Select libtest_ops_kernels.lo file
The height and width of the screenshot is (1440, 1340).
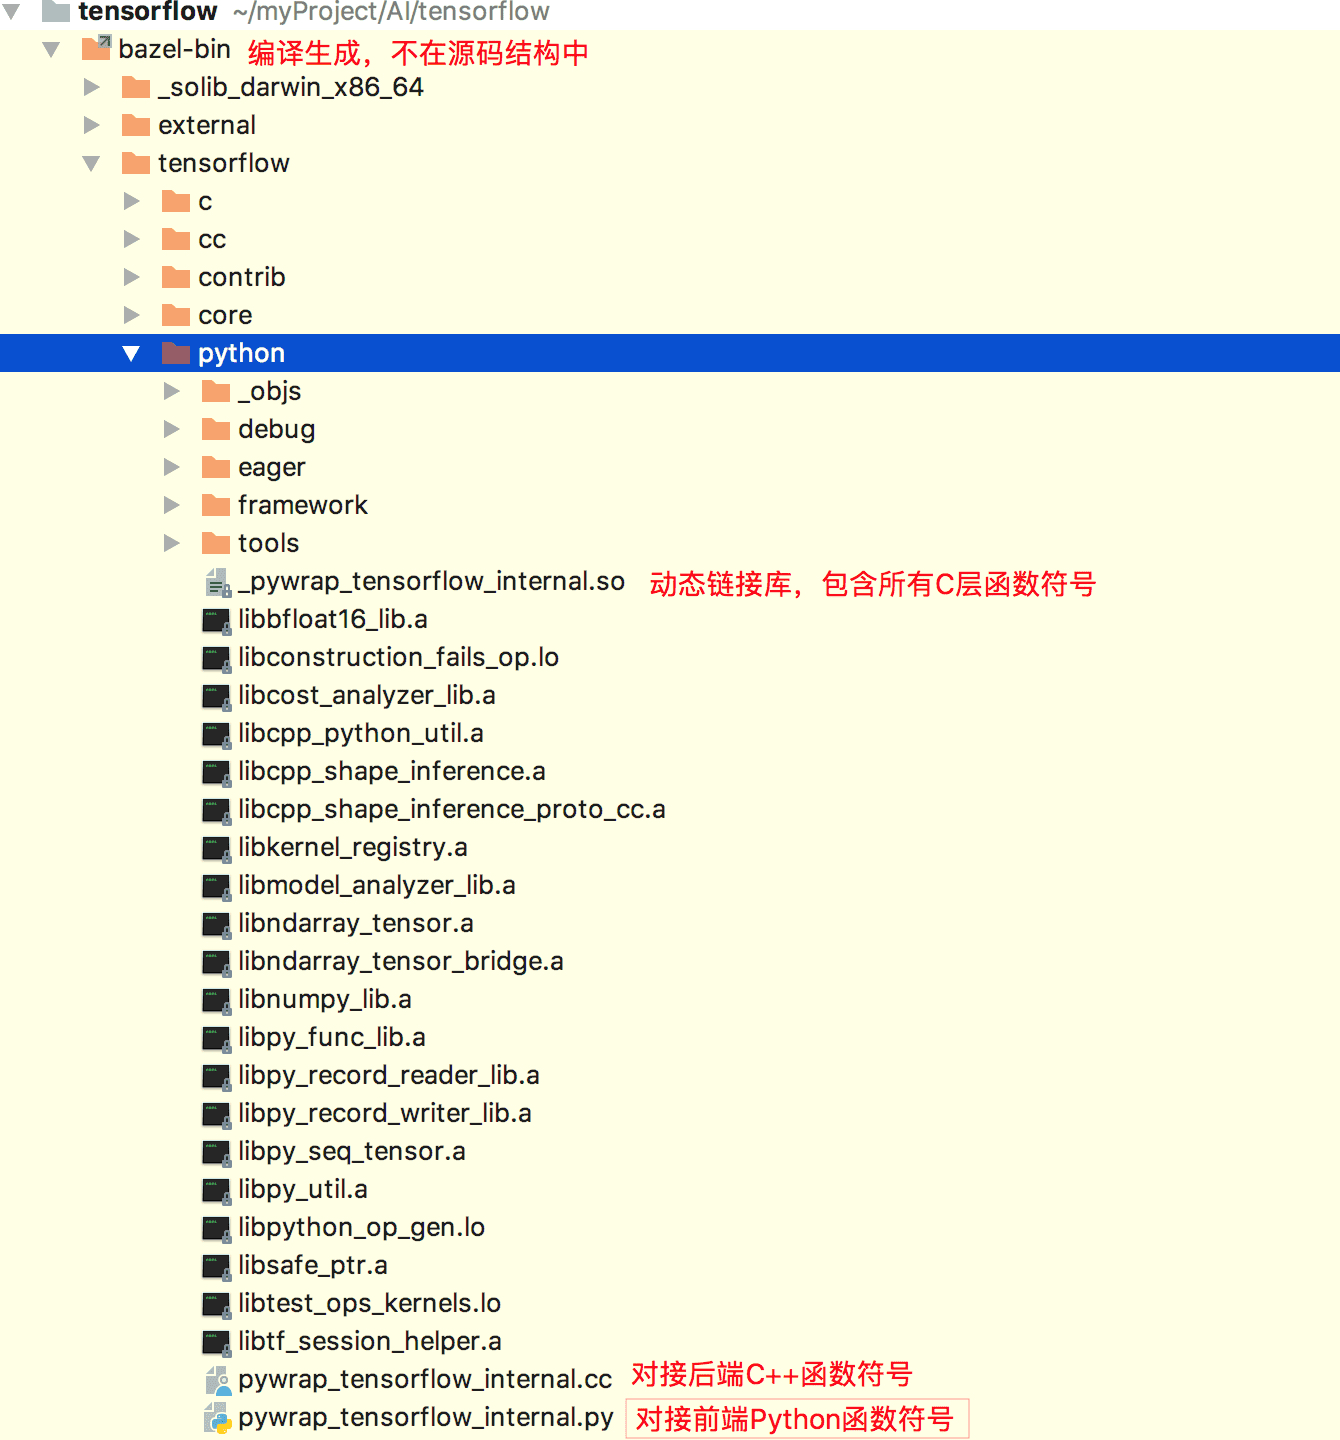click(370, 1303)
